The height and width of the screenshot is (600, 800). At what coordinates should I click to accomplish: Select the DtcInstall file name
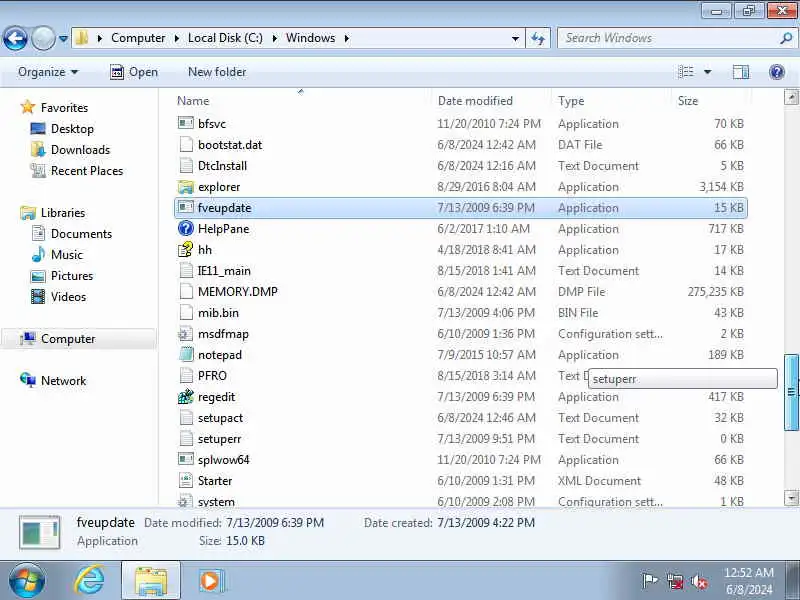pyautogui.click(x=222, y=166)
